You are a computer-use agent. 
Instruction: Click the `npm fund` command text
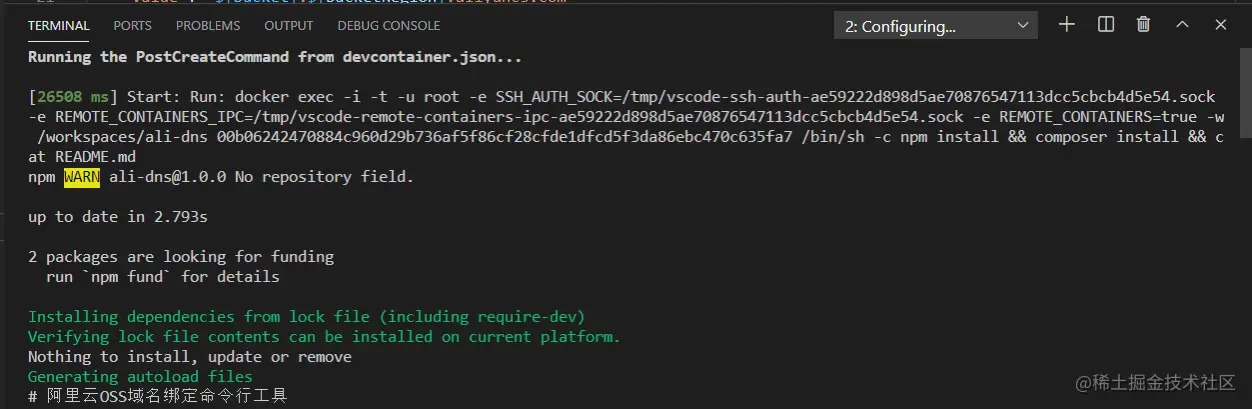(x=127, y=277)
